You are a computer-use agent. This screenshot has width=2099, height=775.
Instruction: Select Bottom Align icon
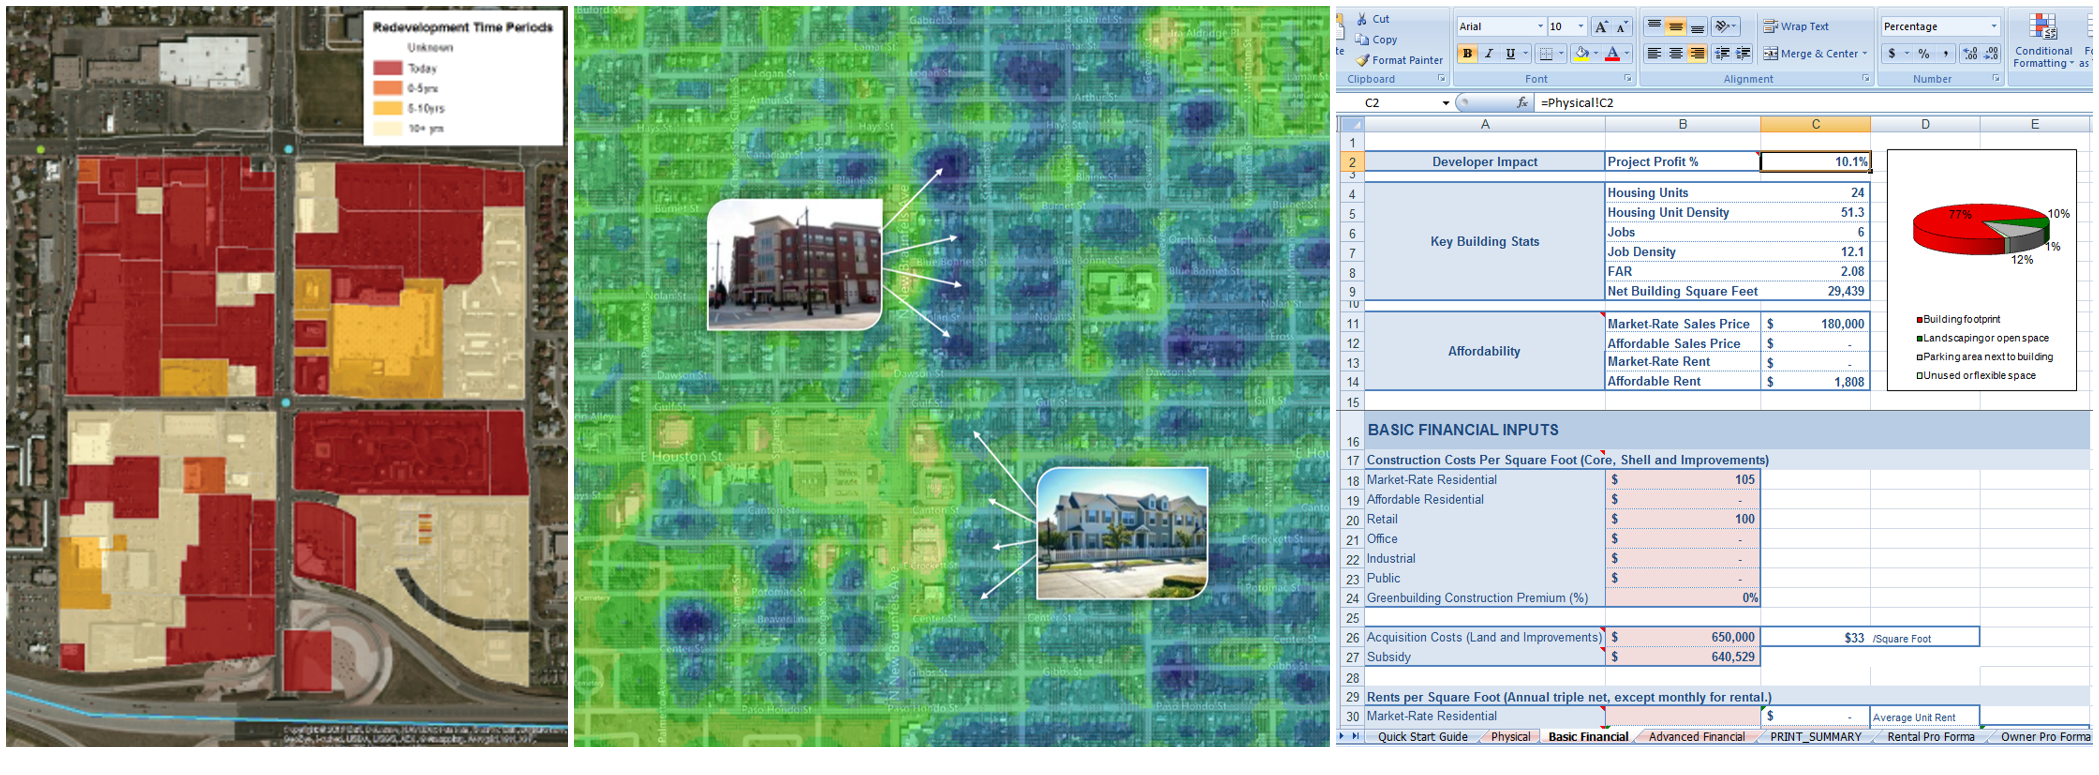coord(1696,27)
